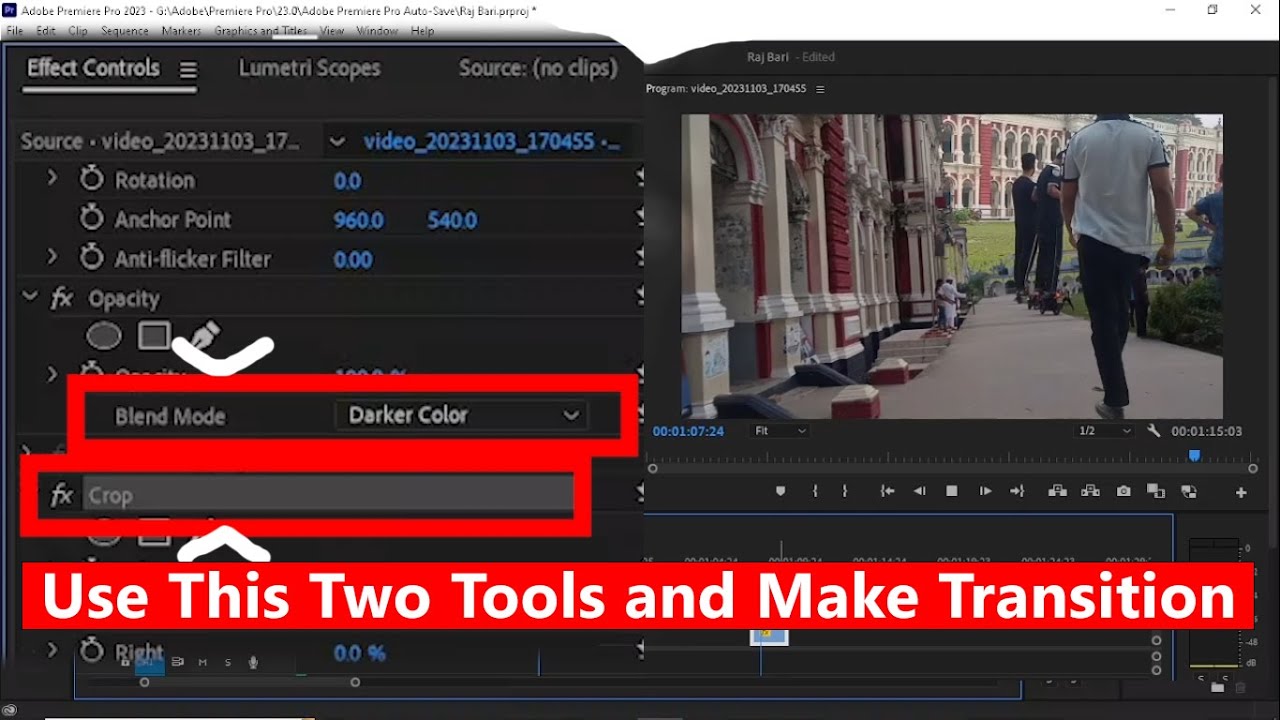
Task: Add a marker in Program monitor
Action: point(781,491)
